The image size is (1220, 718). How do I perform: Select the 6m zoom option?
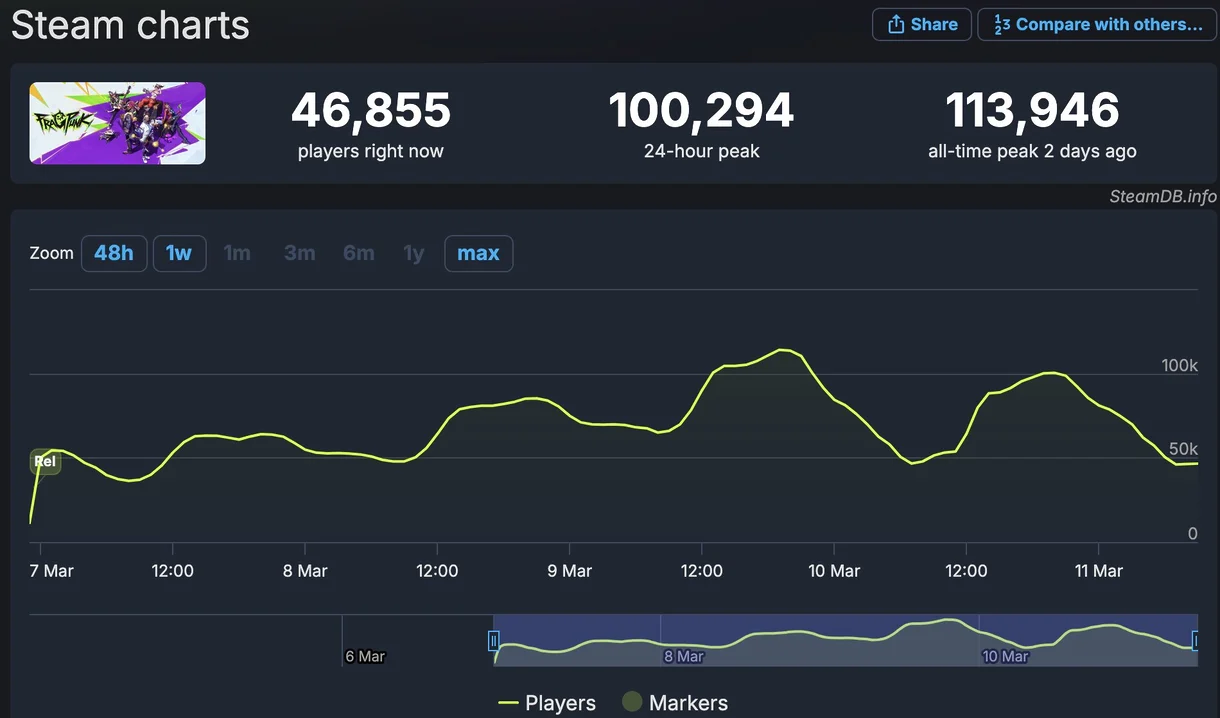point(359,253)
